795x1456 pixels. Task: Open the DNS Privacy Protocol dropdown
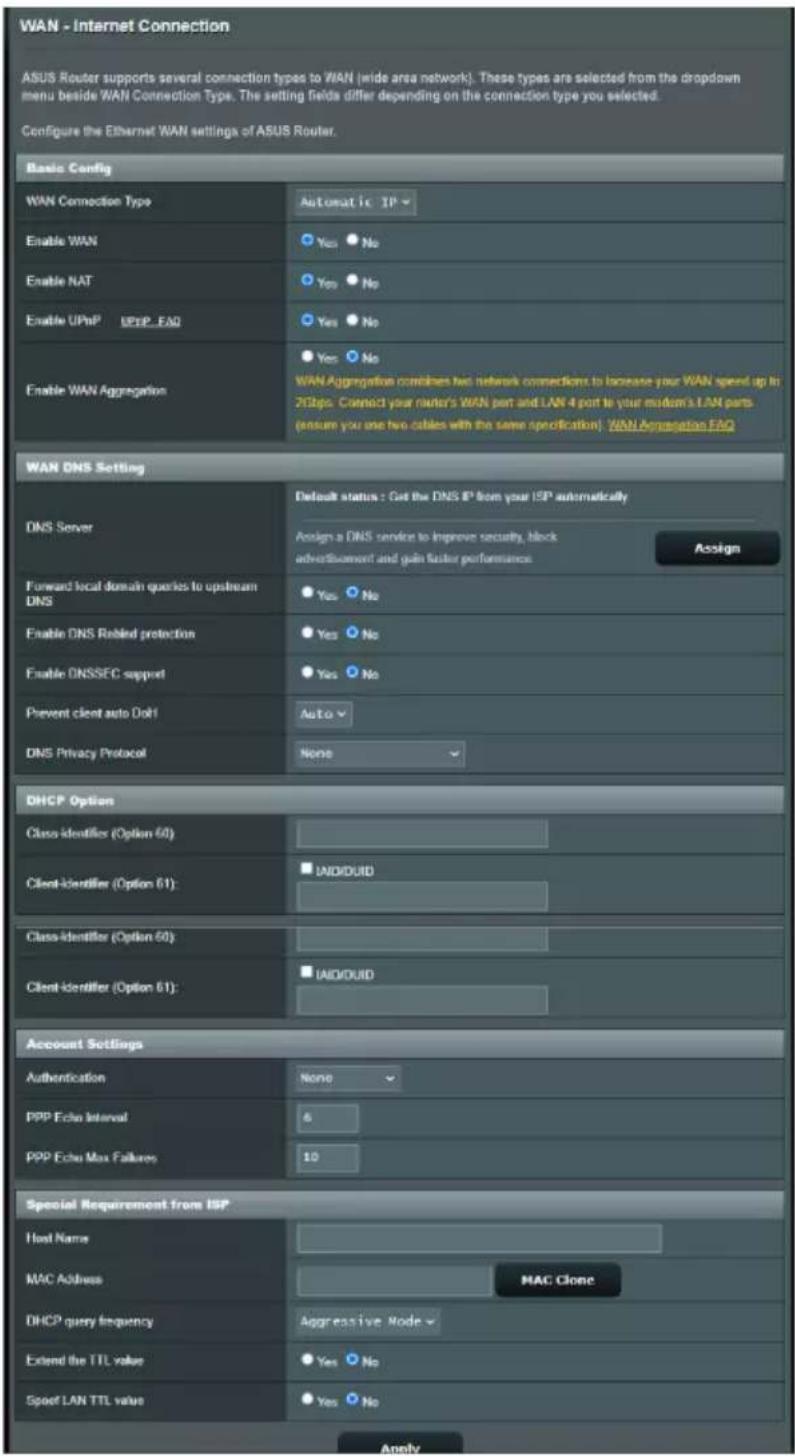380,753
